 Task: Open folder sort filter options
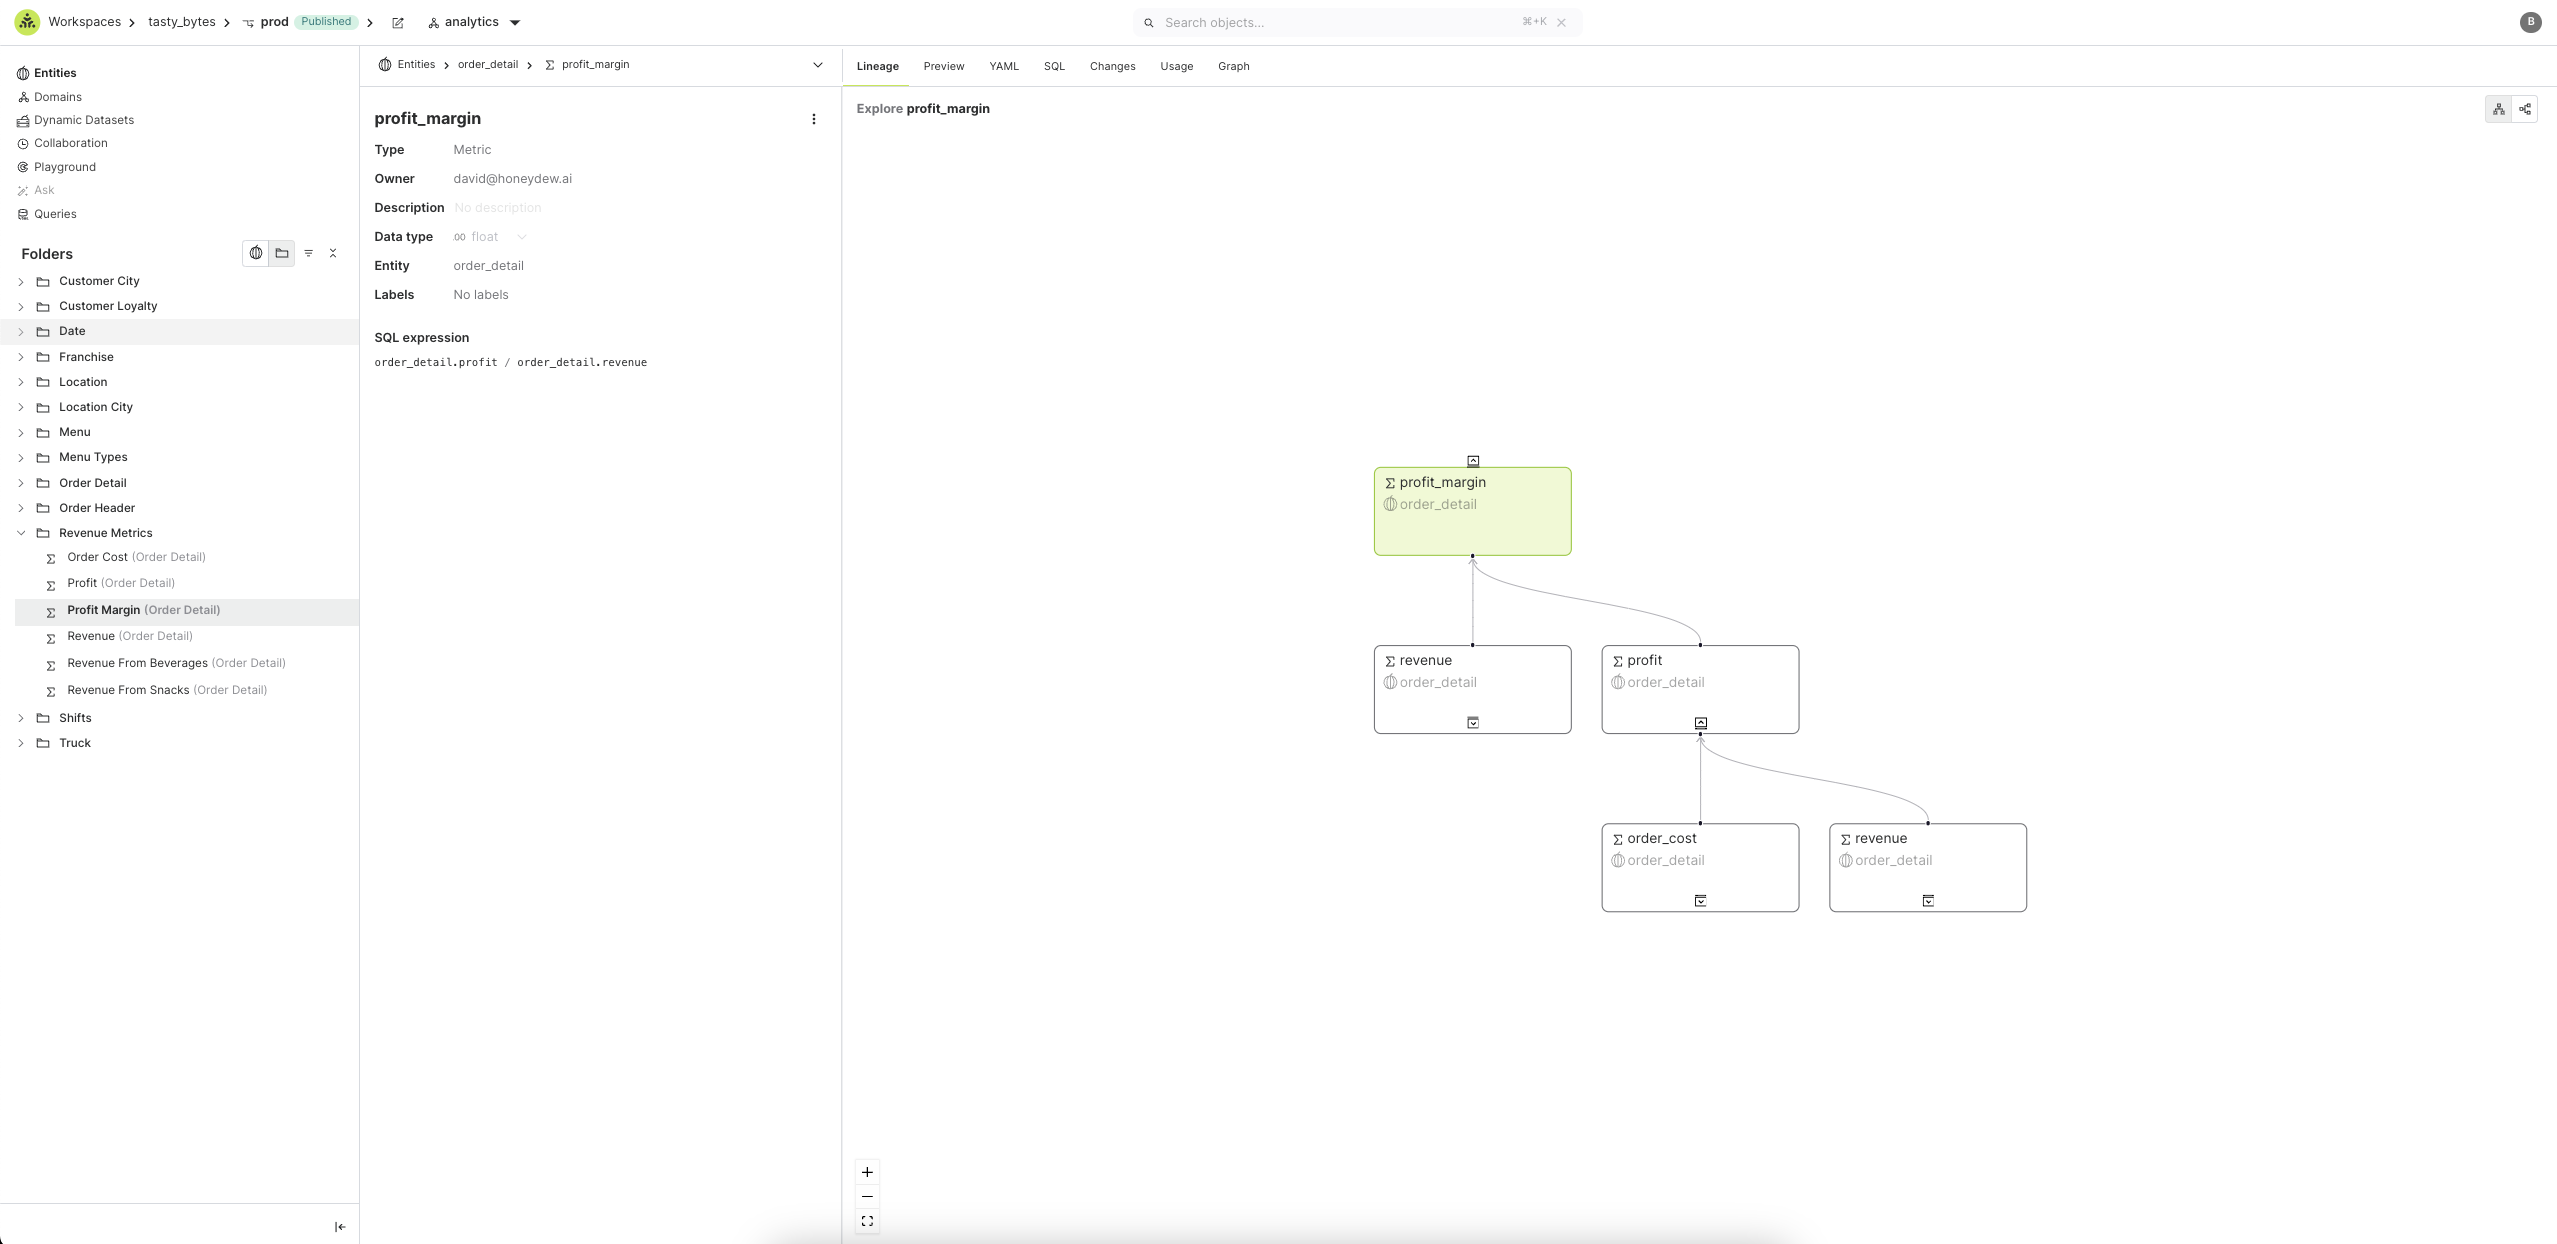click(308, 254)
